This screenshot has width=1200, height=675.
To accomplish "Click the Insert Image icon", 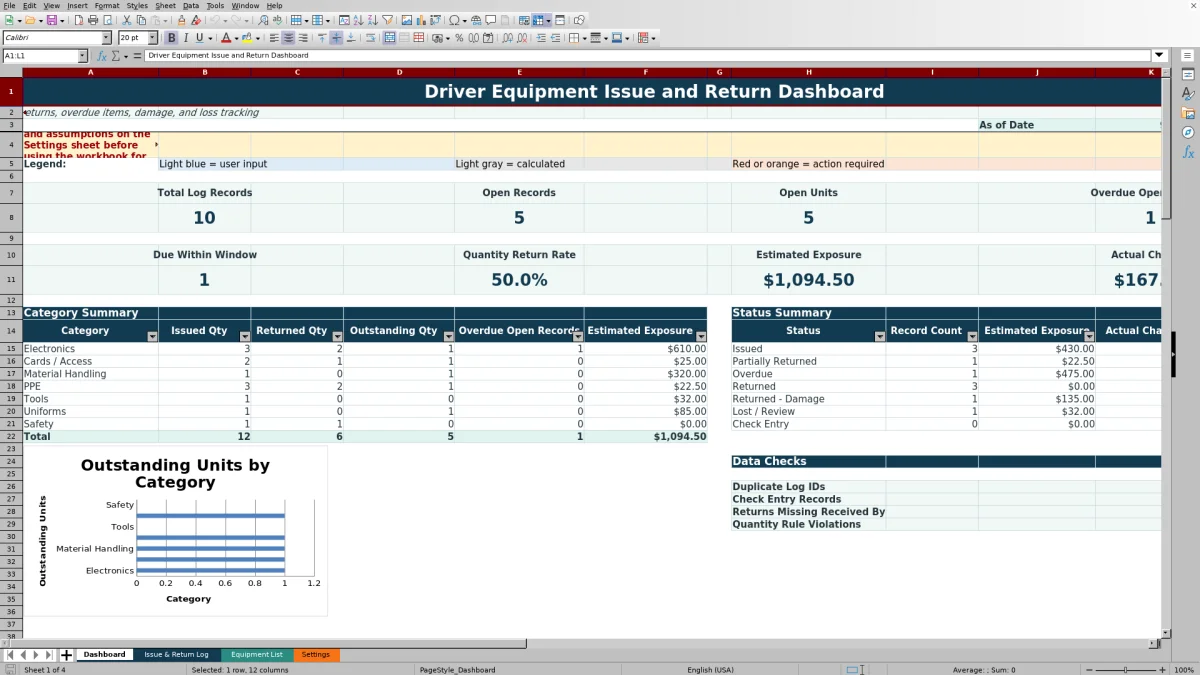I will click(x=407, y=20).
